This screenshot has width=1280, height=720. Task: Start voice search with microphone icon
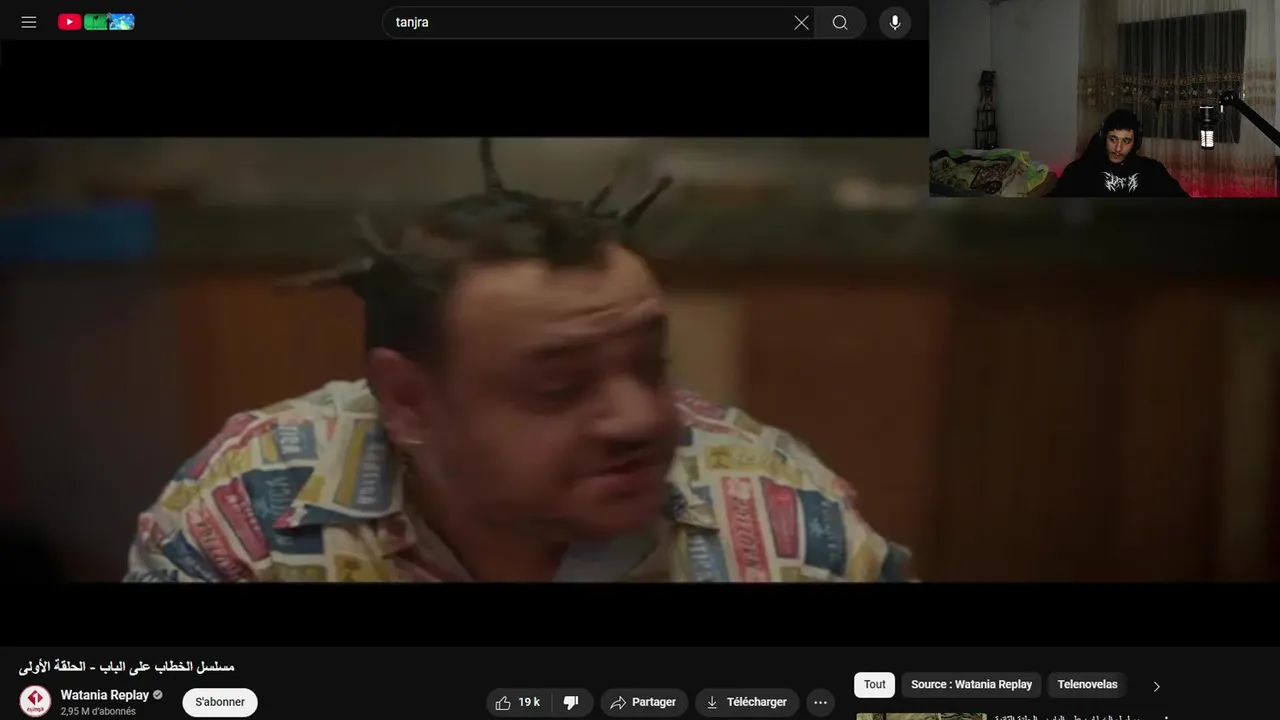(895, 22)
